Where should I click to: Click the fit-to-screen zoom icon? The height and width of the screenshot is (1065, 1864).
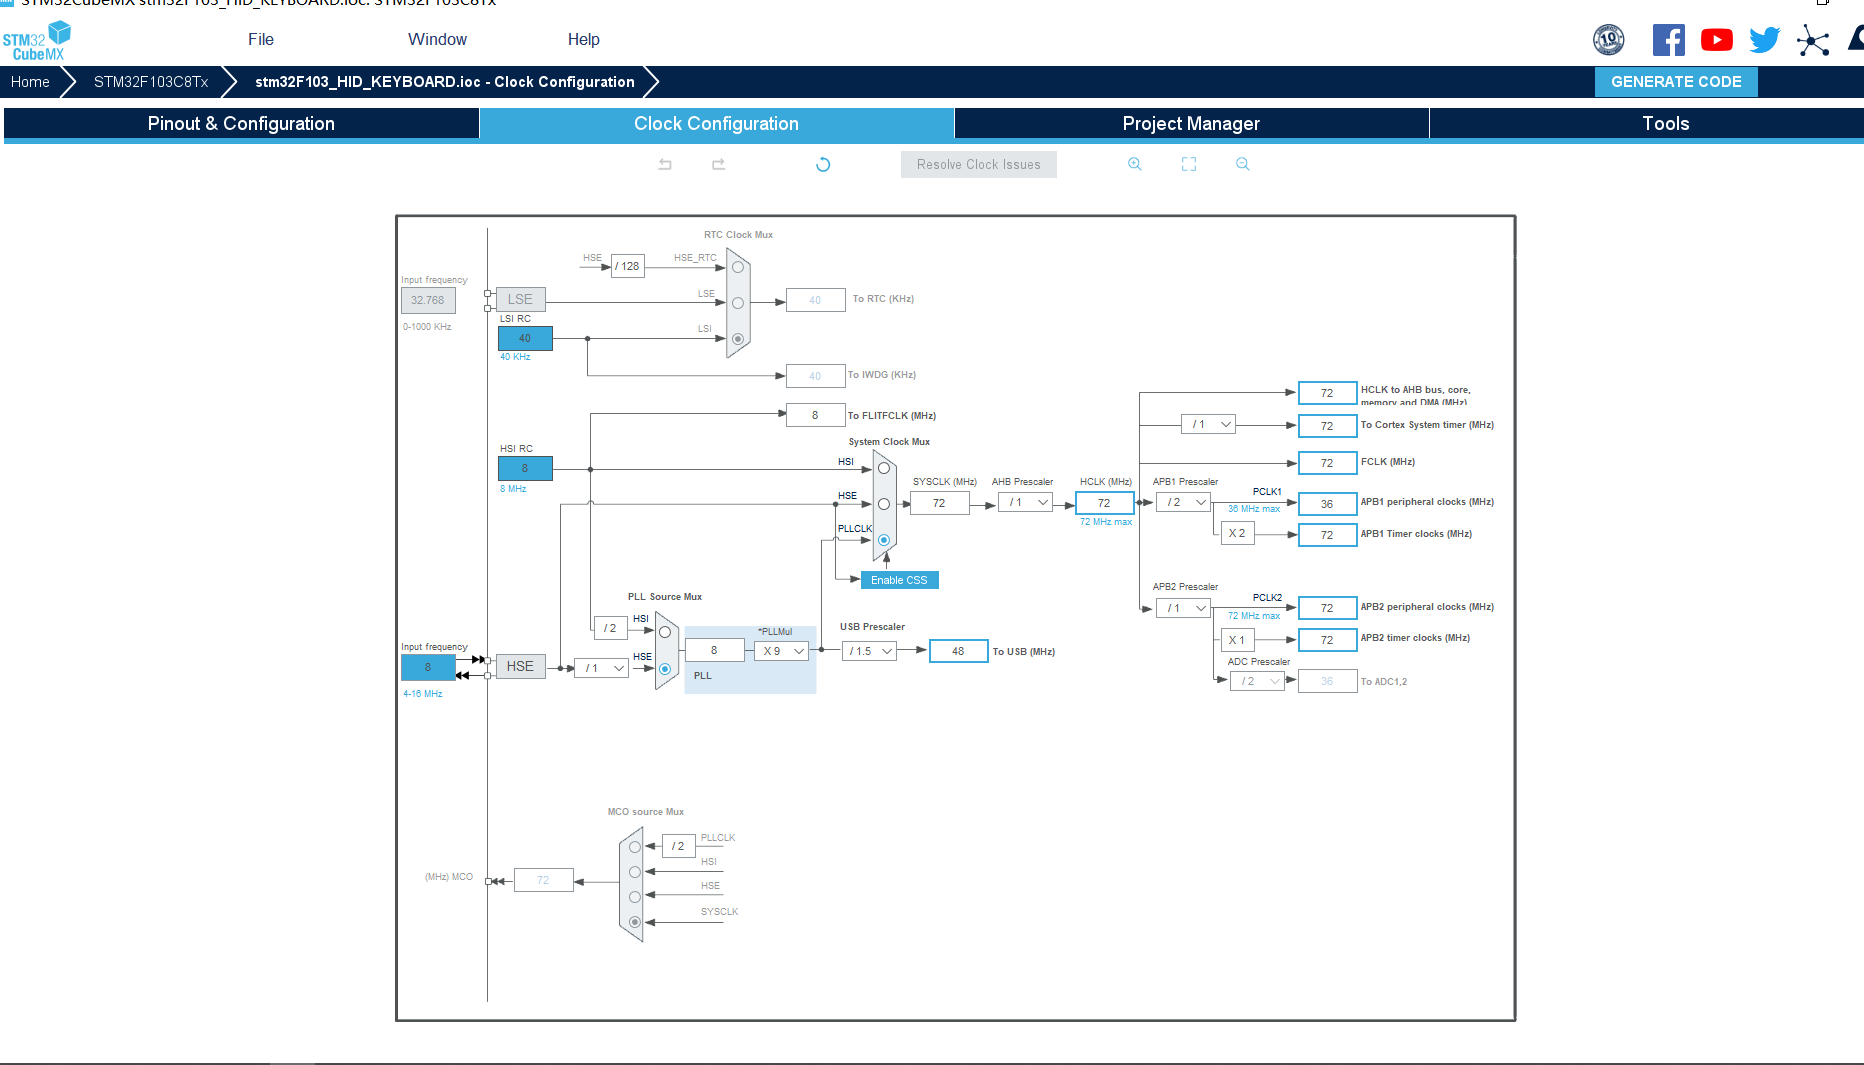tap(1189, 164)
